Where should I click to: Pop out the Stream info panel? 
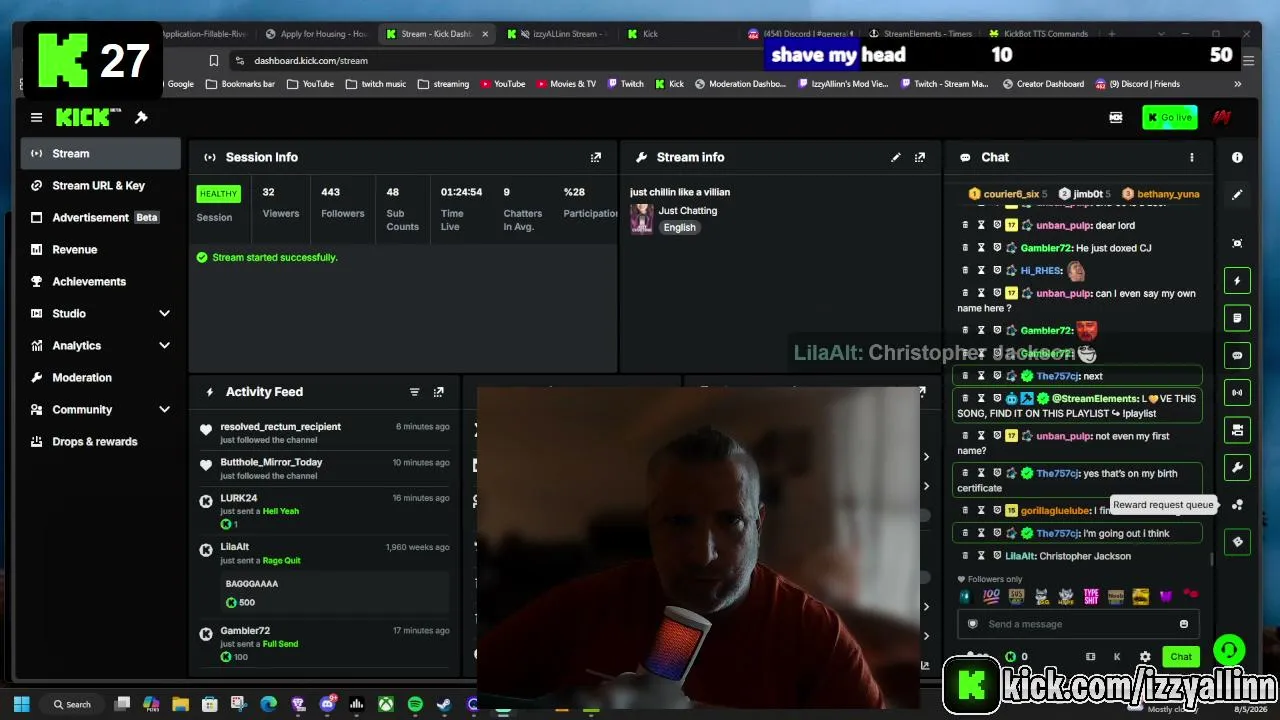click(x=920, y=157)
